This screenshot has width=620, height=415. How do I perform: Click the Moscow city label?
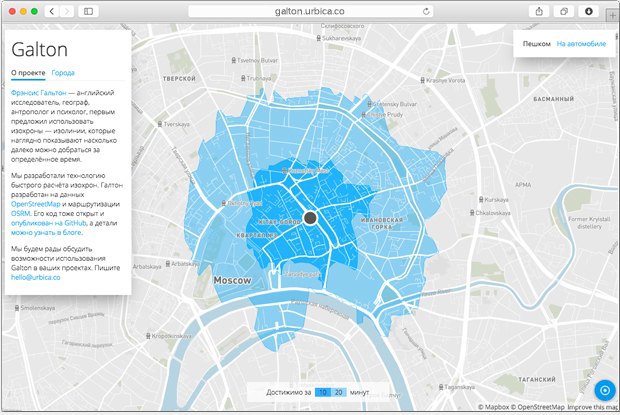tap(232, 280)
